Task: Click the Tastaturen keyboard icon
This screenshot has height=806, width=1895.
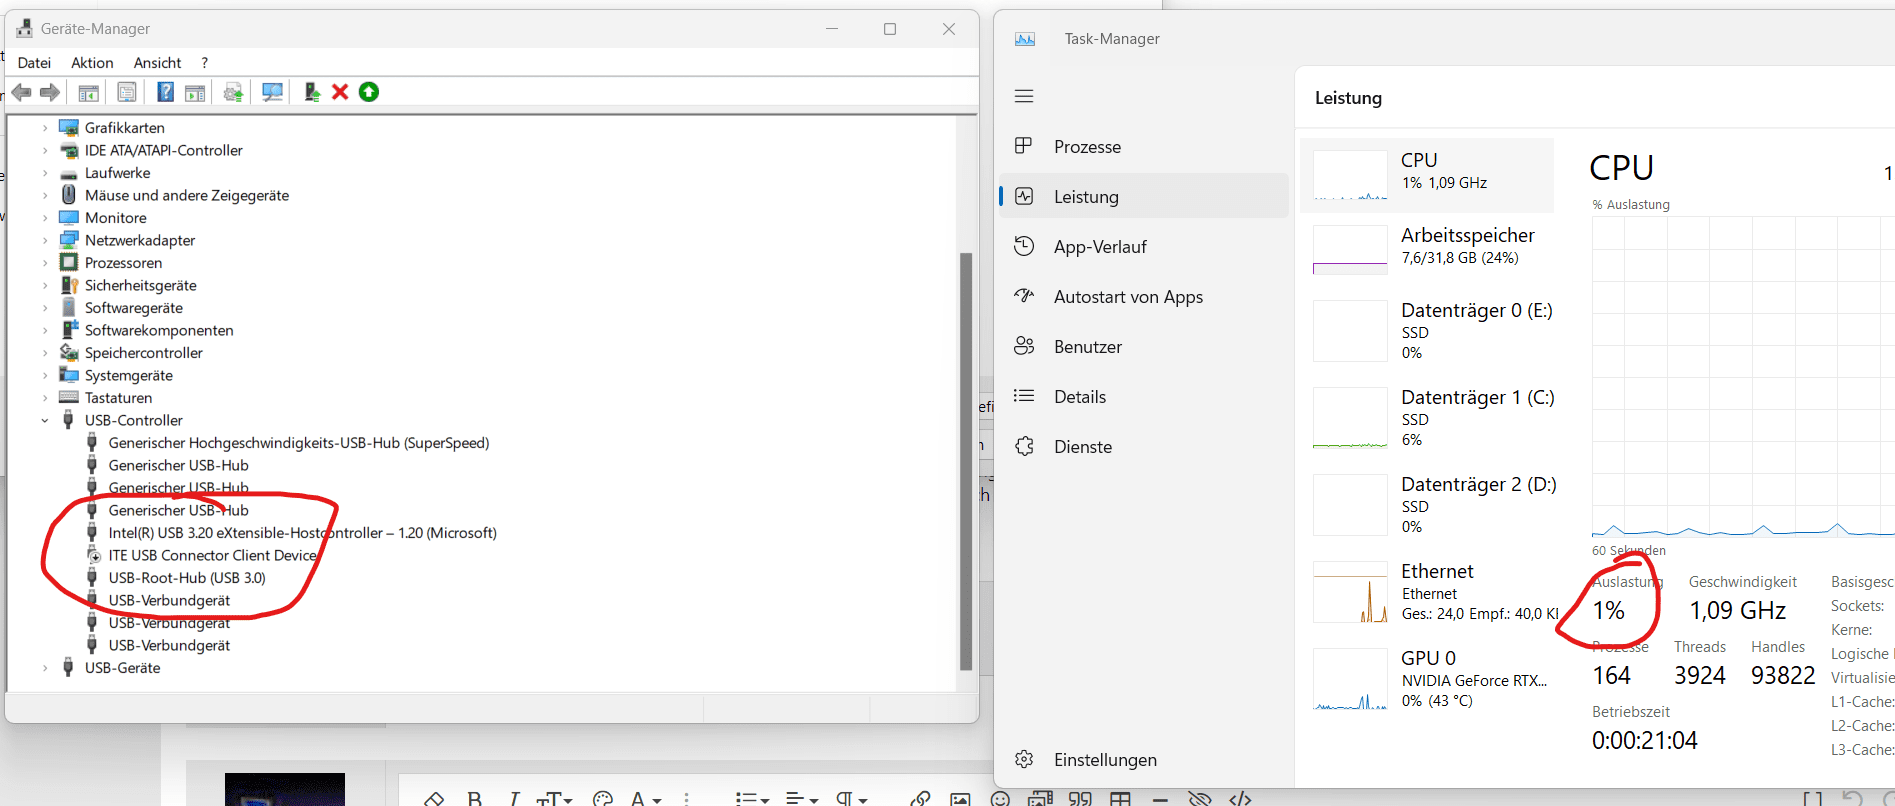Action: click(x=69, y=397)
